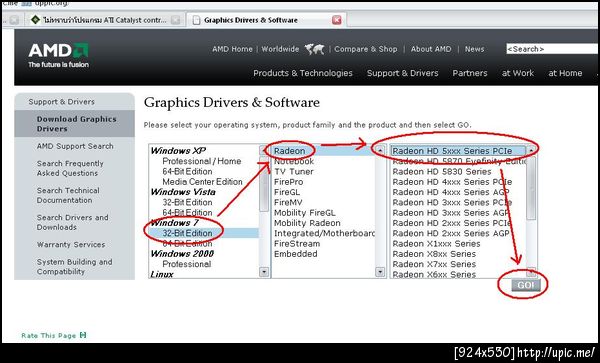
Task: Open the at Work menu
Action: 518,73
